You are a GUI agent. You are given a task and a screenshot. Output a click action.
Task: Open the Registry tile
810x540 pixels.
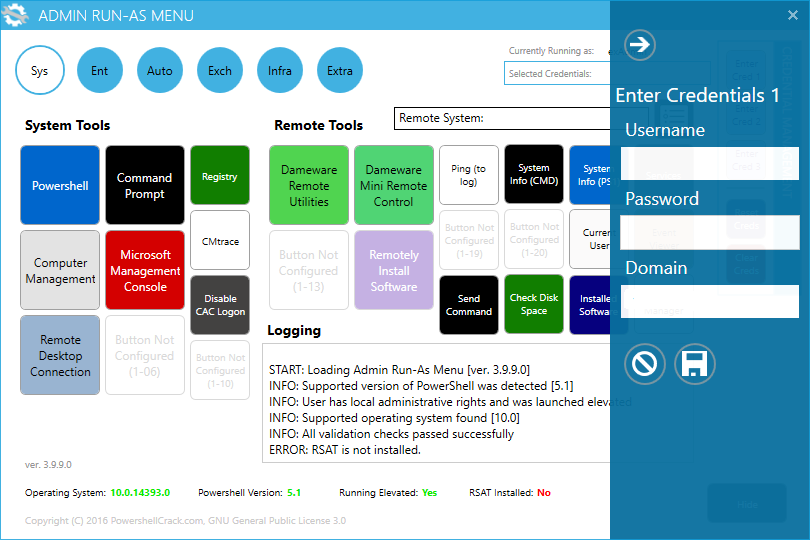220,175
